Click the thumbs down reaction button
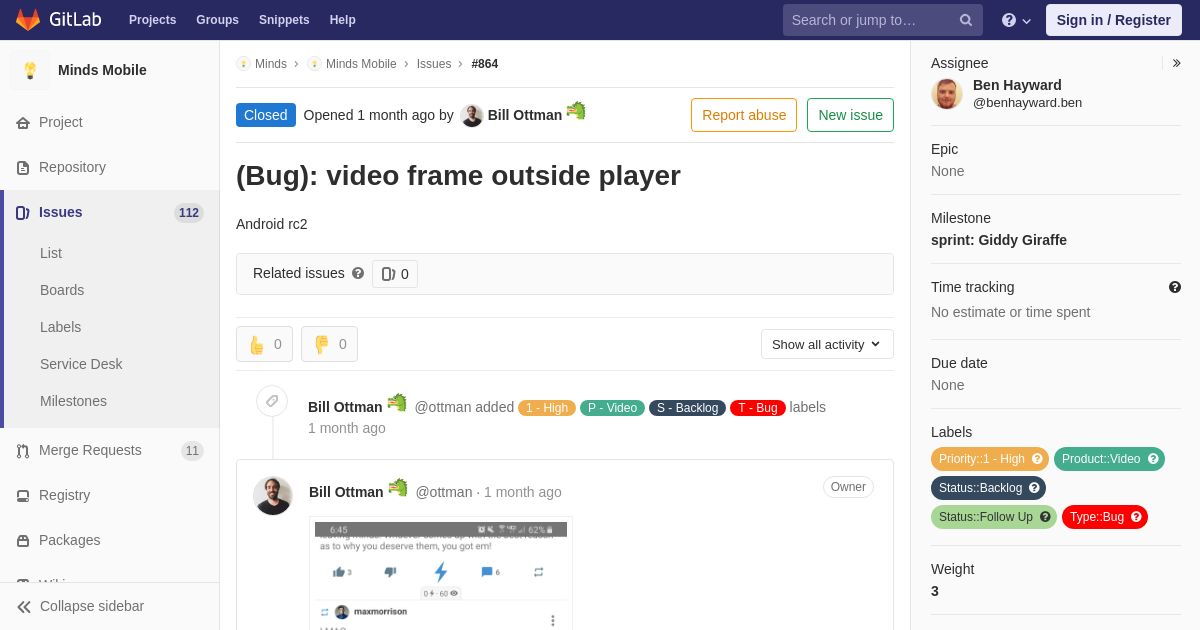This screenshot has height=630, width=1200. pyautogui.click(x=329, y=344)
